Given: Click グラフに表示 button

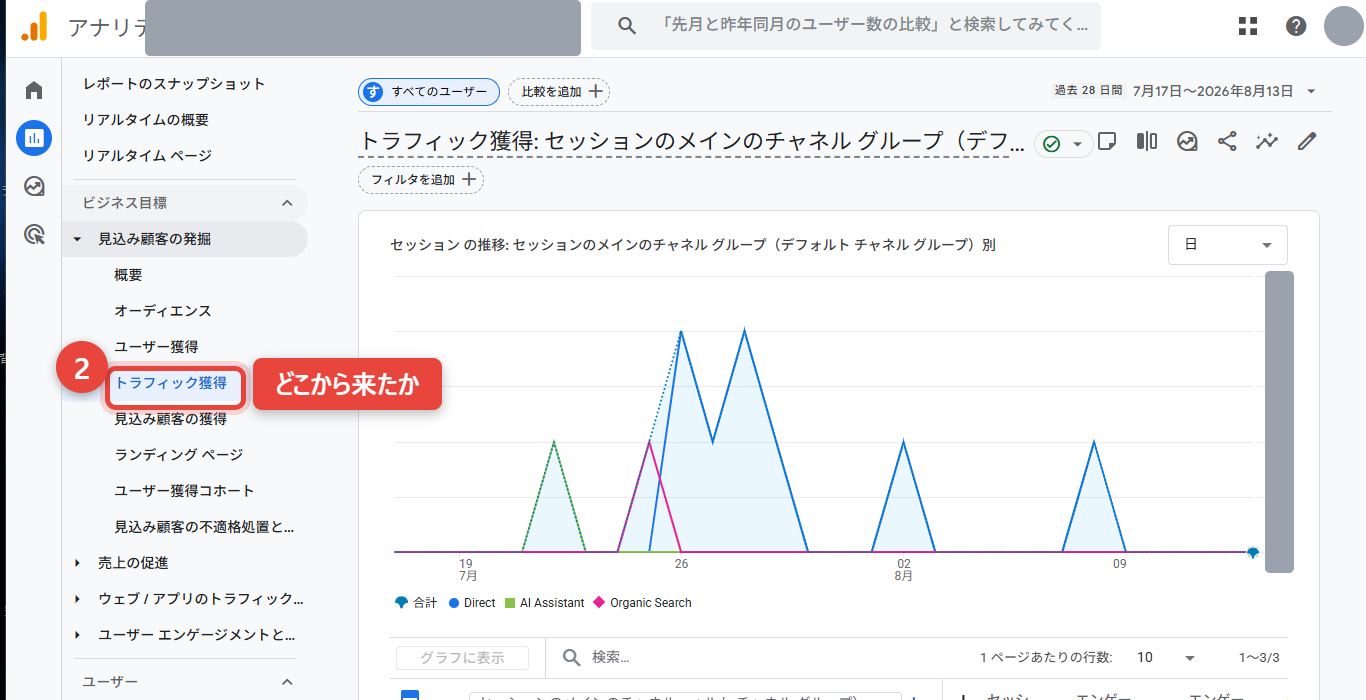Looking at the screenshot, I should 462,658.
